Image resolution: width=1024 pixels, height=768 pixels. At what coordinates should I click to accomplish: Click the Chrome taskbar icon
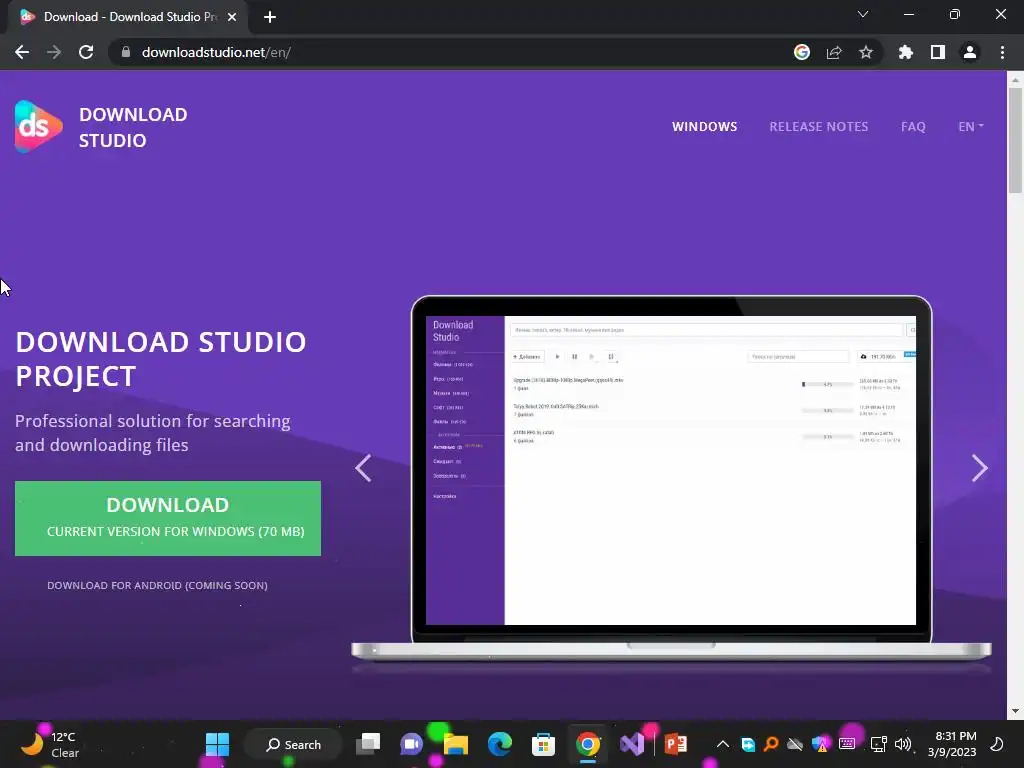coord(588,744)
